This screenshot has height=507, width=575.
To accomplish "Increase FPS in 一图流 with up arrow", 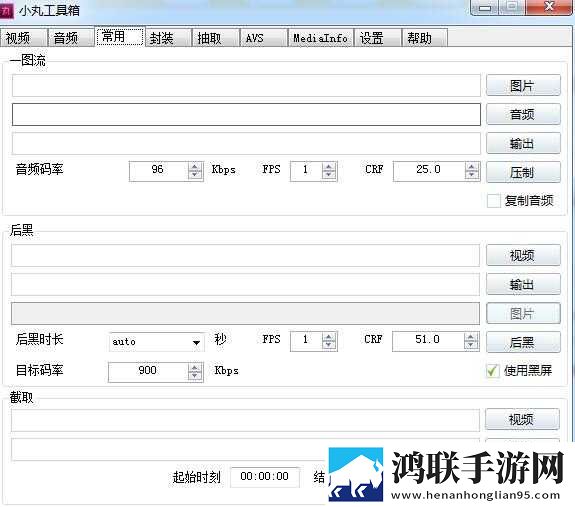I will pyautogui.click(x=329, y=167).
